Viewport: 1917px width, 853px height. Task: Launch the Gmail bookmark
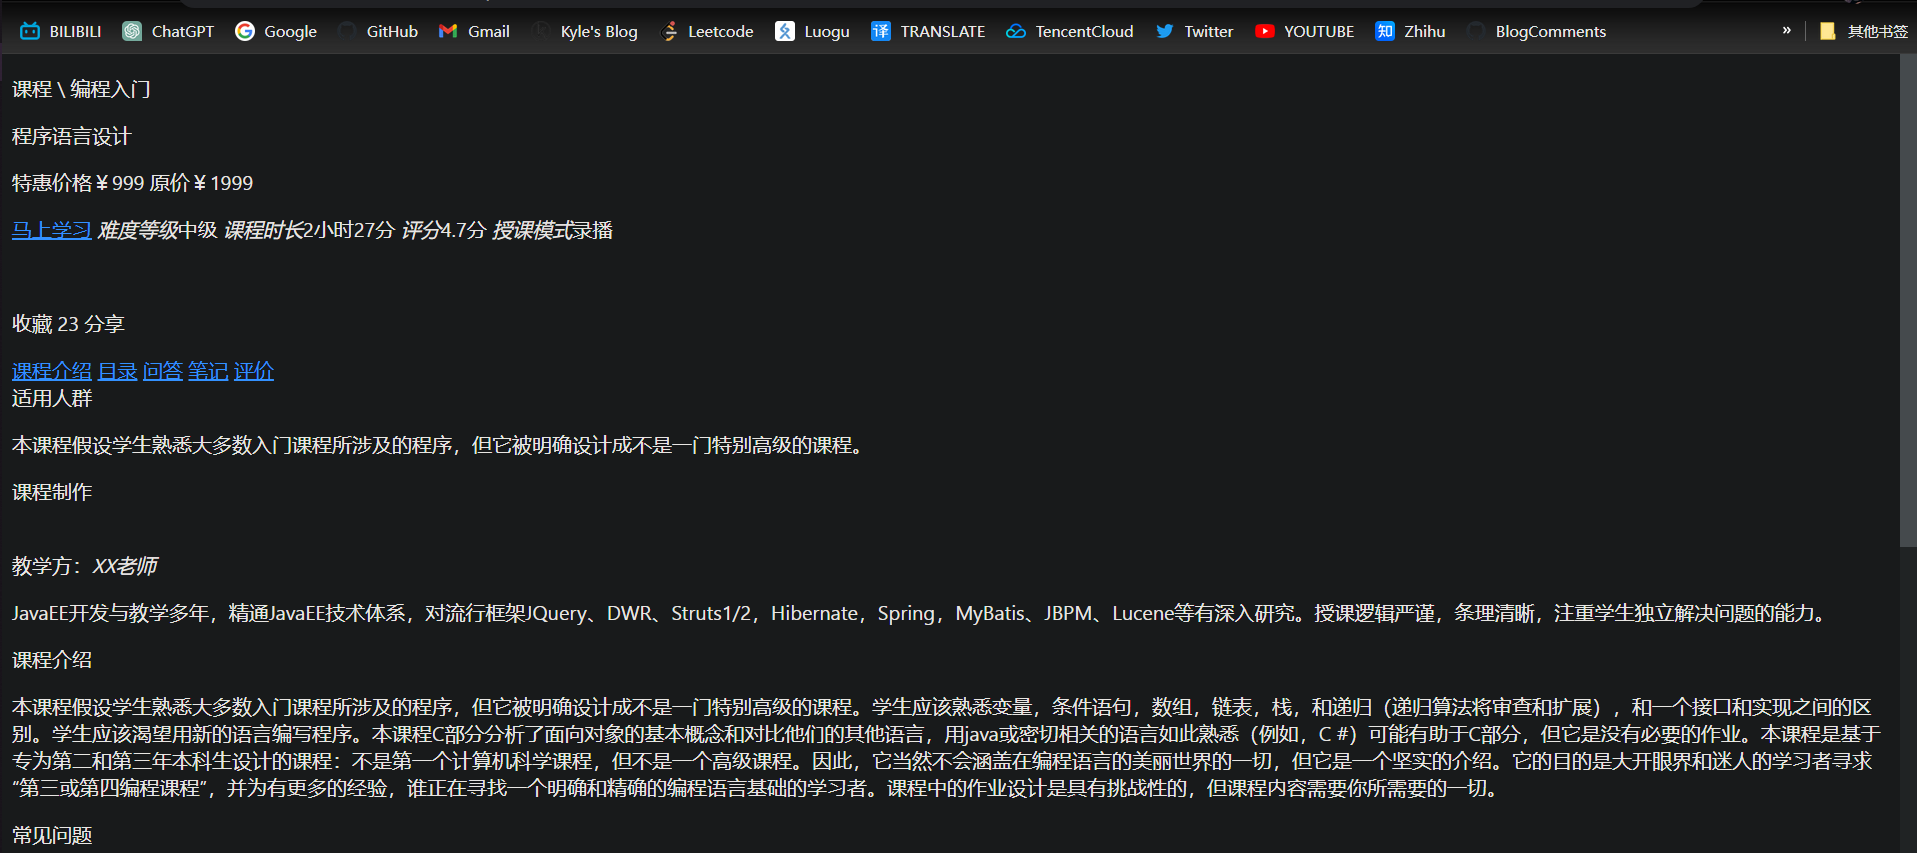[x=474, y=31]
